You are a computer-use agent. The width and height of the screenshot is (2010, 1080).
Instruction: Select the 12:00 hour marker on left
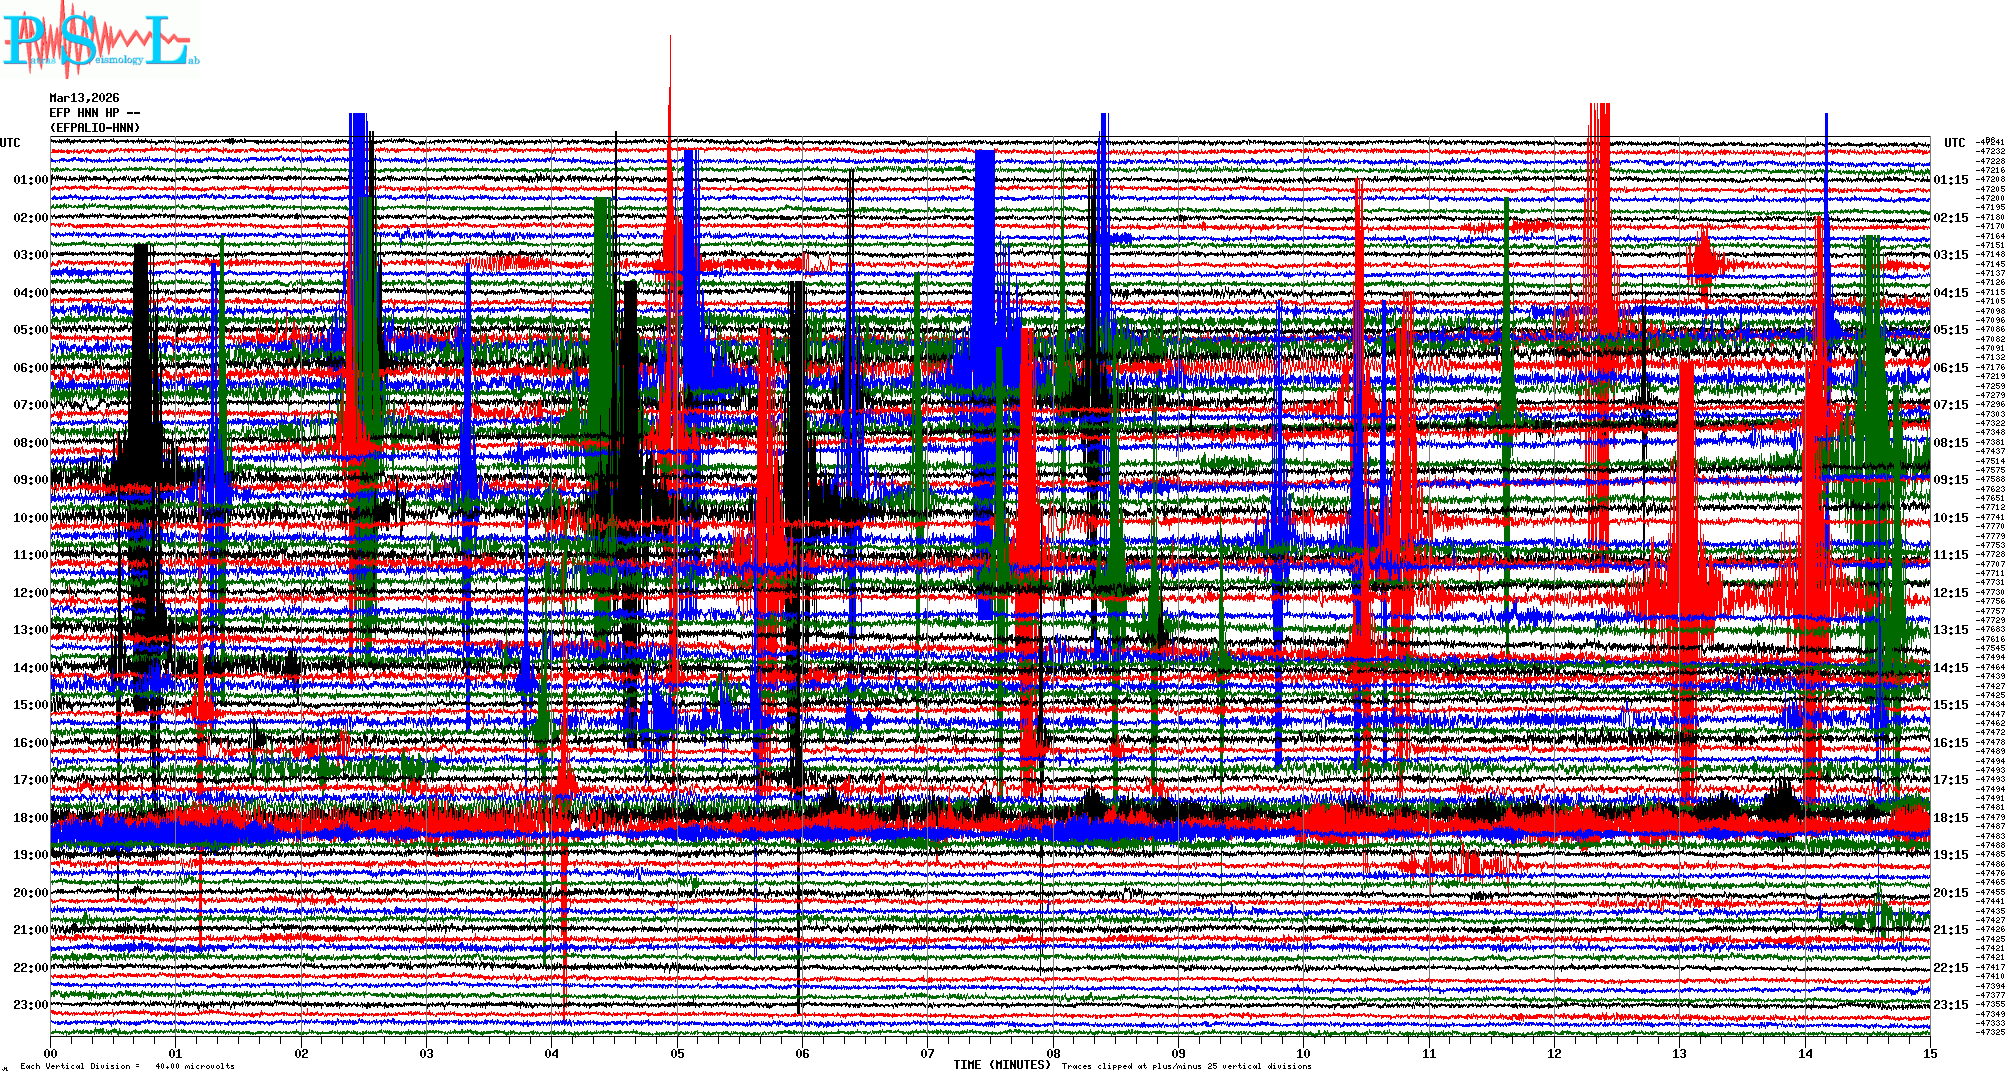30,593
